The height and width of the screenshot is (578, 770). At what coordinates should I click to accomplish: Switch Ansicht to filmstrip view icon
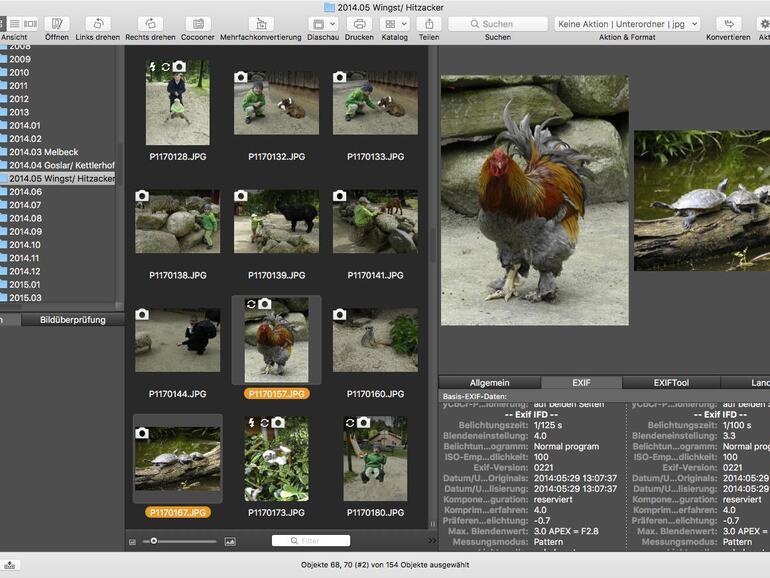(30, 24)
